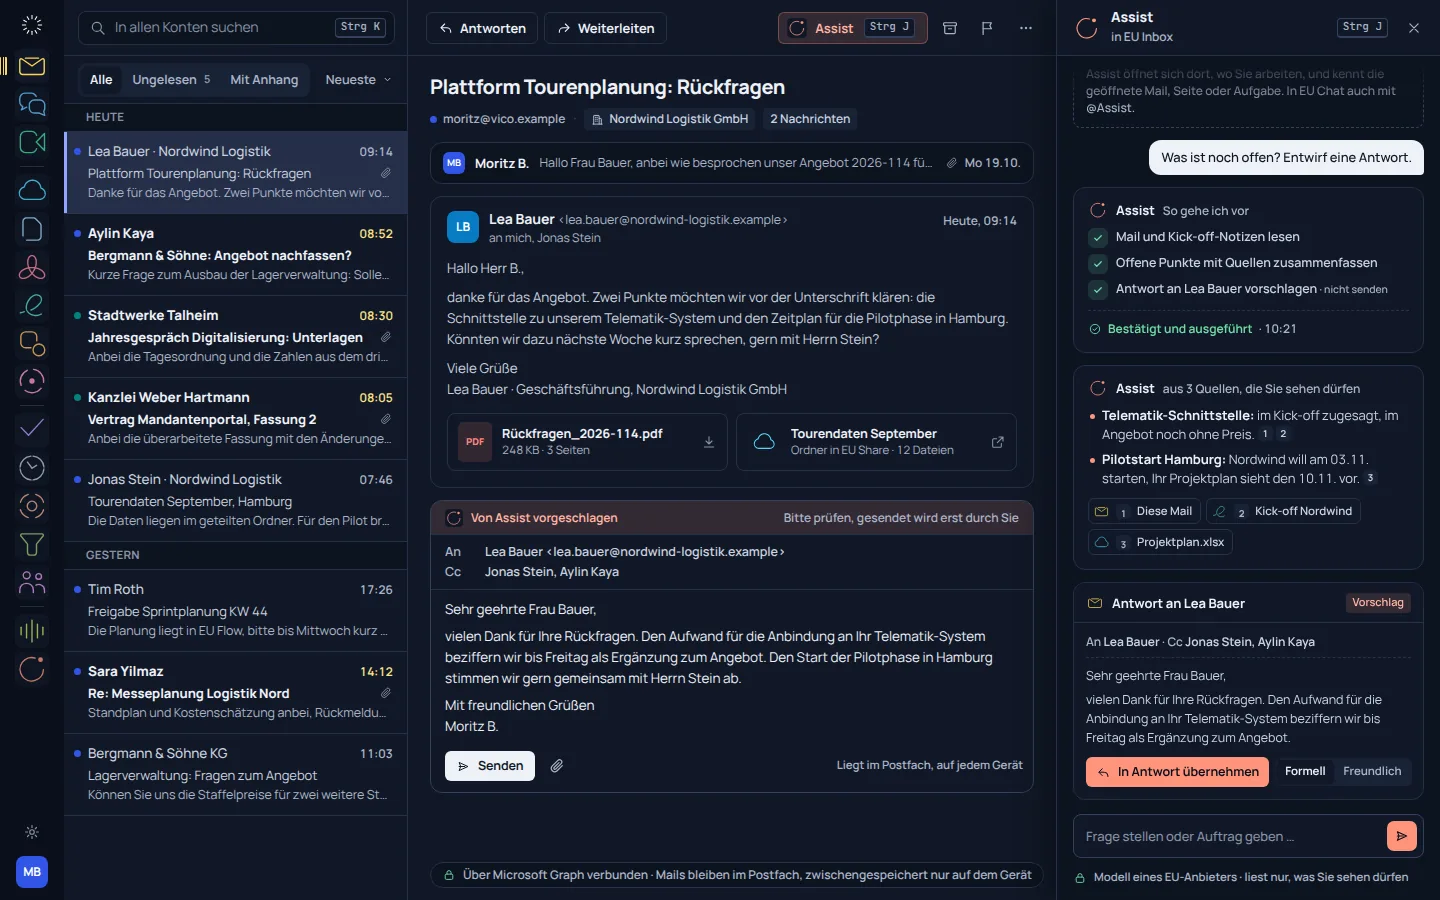Attach a file with the paperclip beside Senden
Viewport: 1440px width, 900px height.
click(557, 766)
